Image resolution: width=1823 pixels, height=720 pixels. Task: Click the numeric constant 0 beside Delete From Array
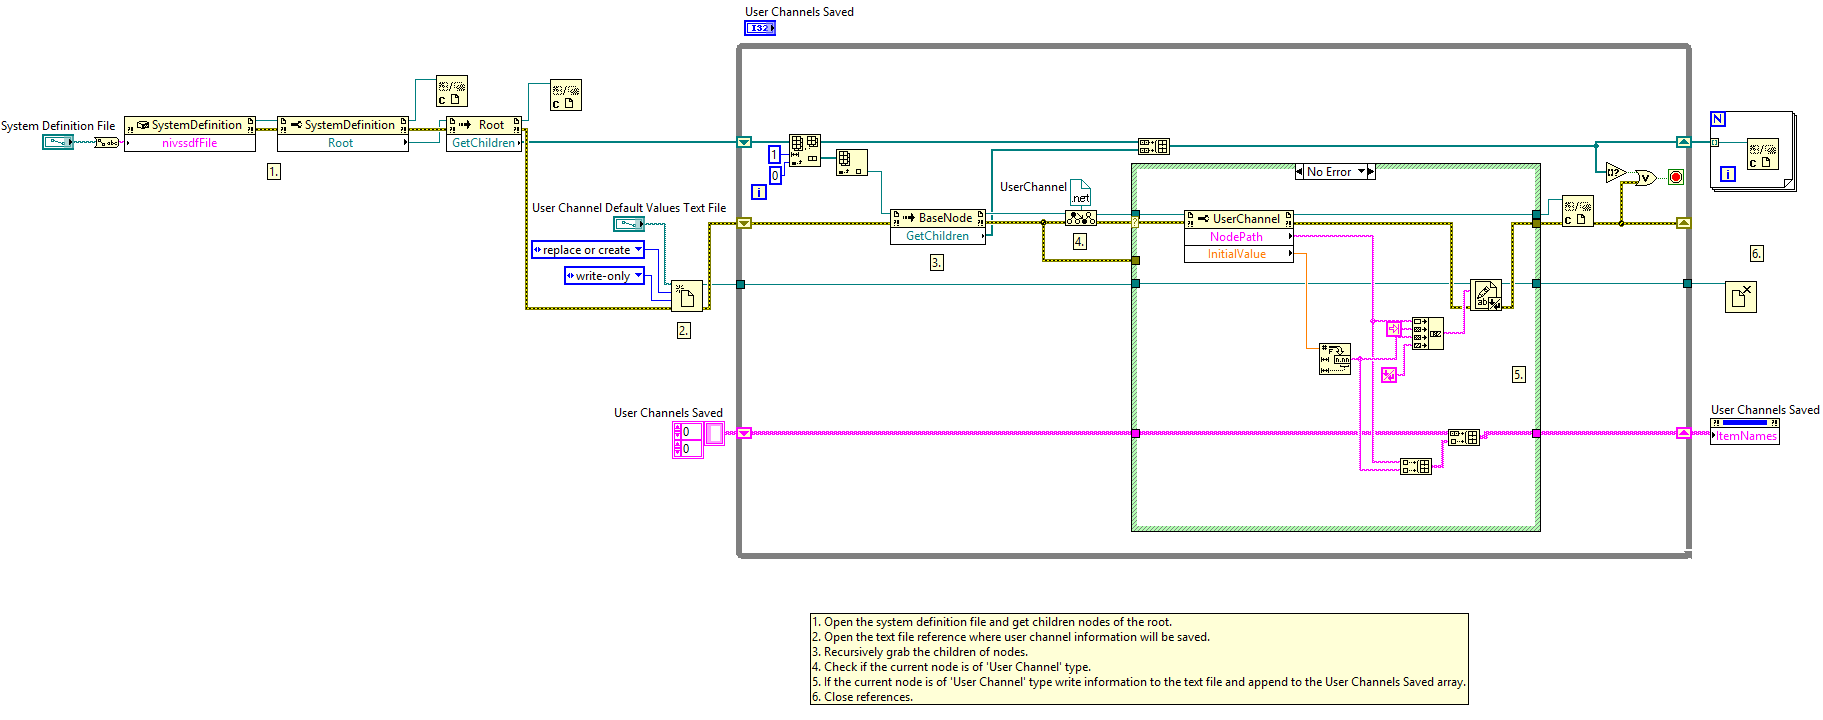tap(775, 176)
